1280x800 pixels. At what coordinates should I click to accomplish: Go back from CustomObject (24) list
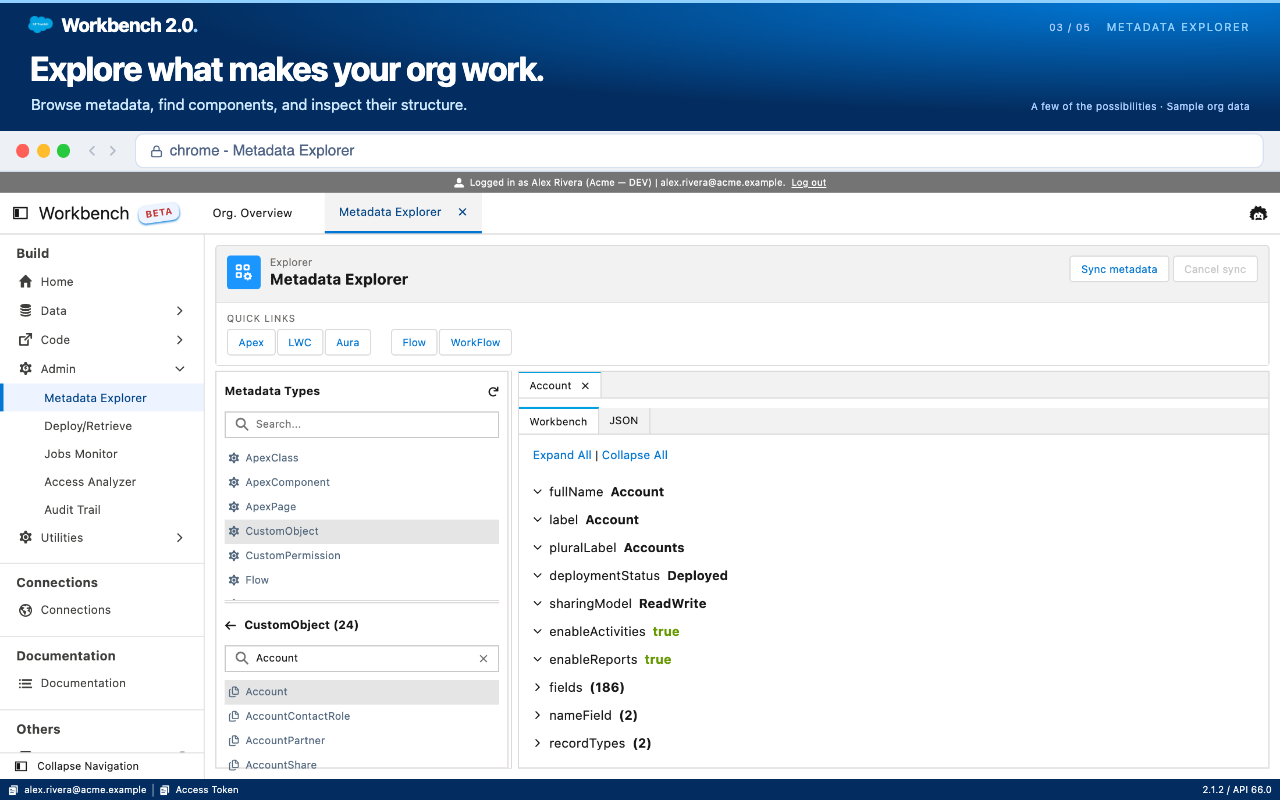click(231, 625)
